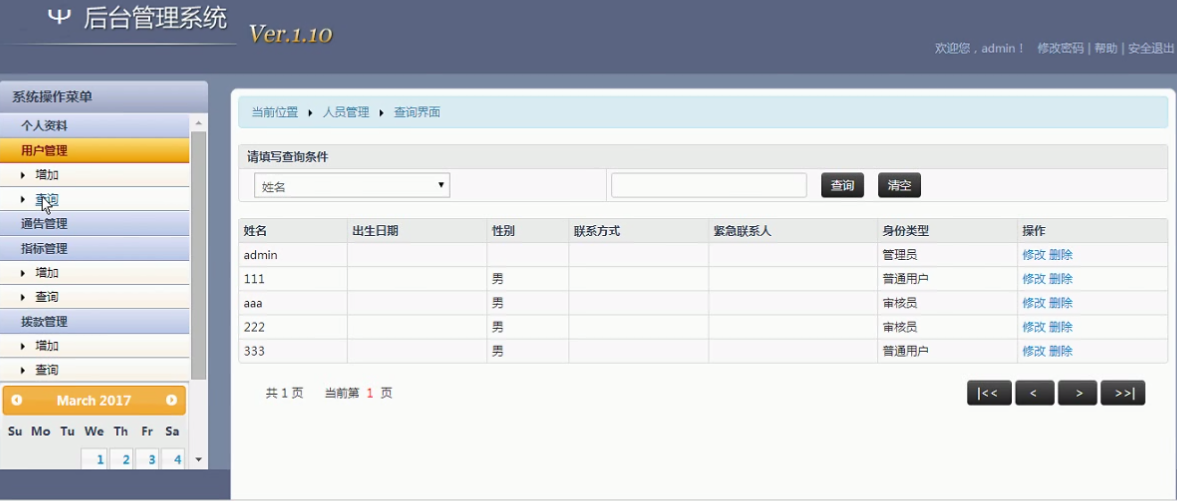Click the query keyword input field

coord(709,186)
